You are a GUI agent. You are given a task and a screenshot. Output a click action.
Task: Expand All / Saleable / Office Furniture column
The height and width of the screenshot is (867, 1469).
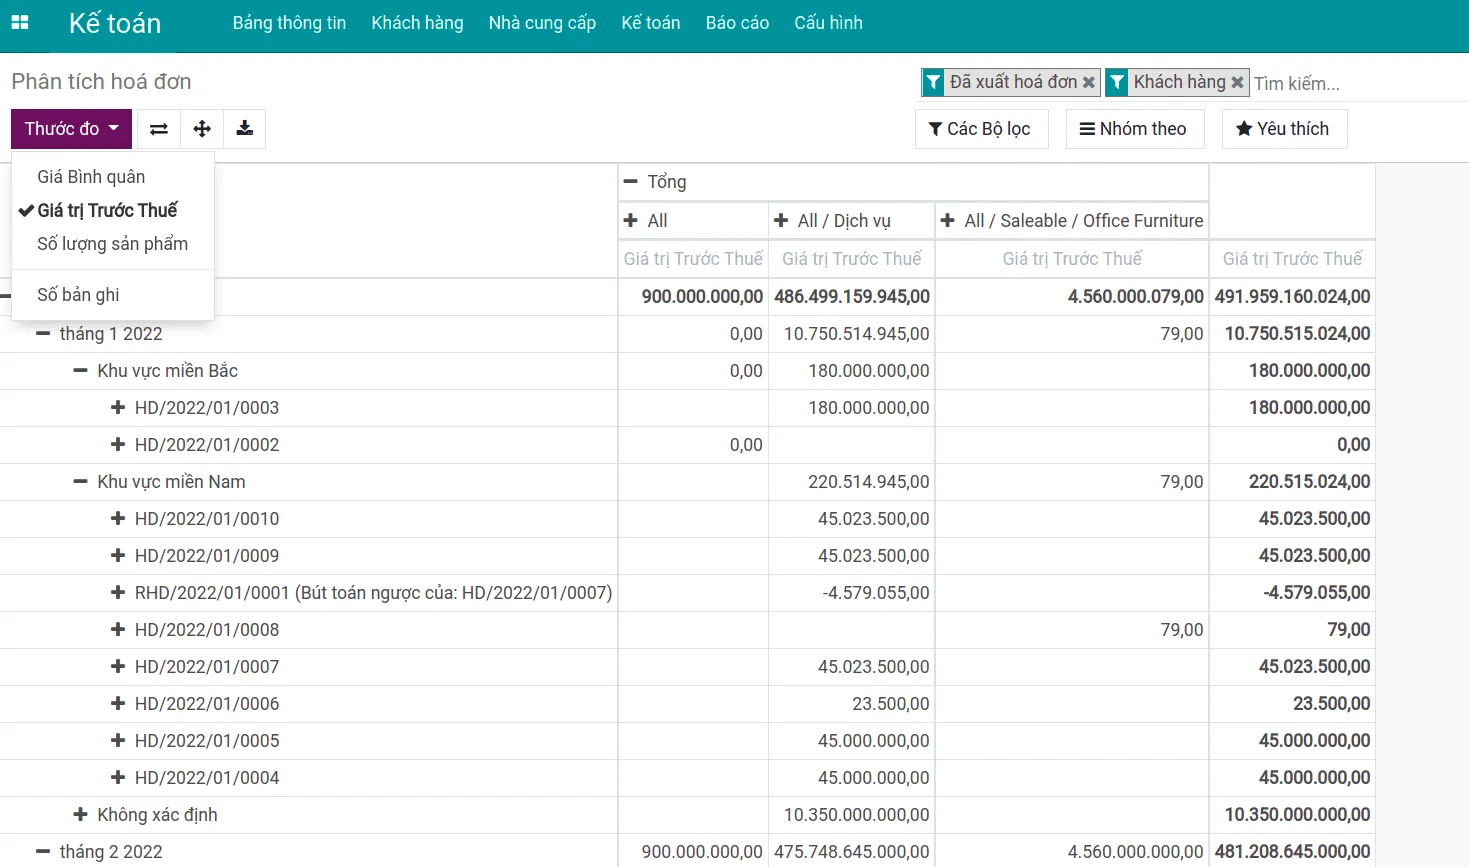click(1072, 221)
